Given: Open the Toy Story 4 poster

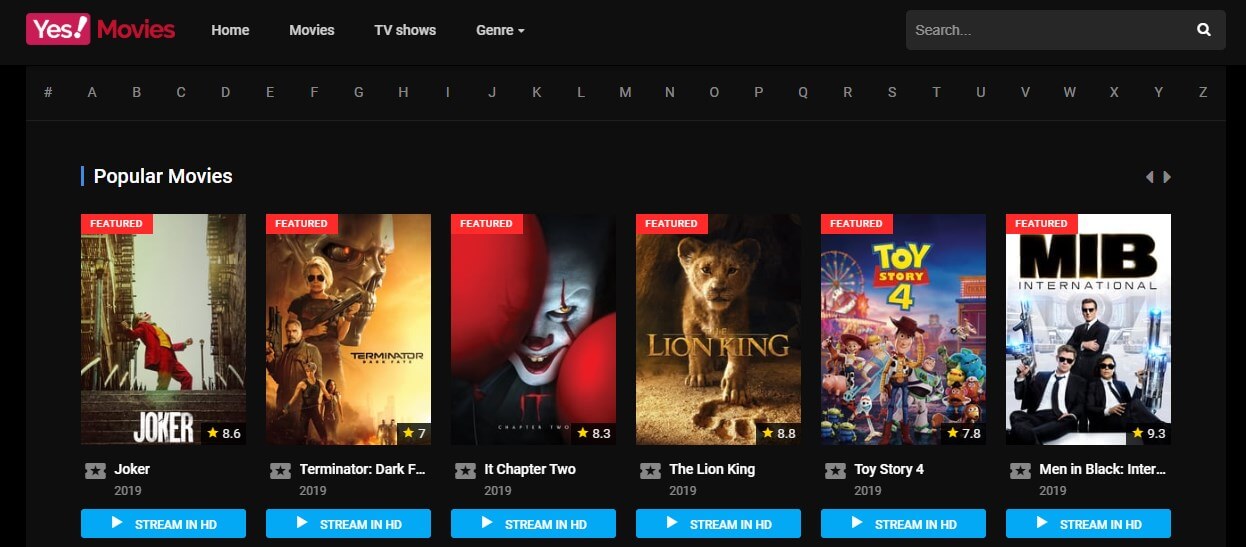Looking at the screenshot, I should point(903,329).
